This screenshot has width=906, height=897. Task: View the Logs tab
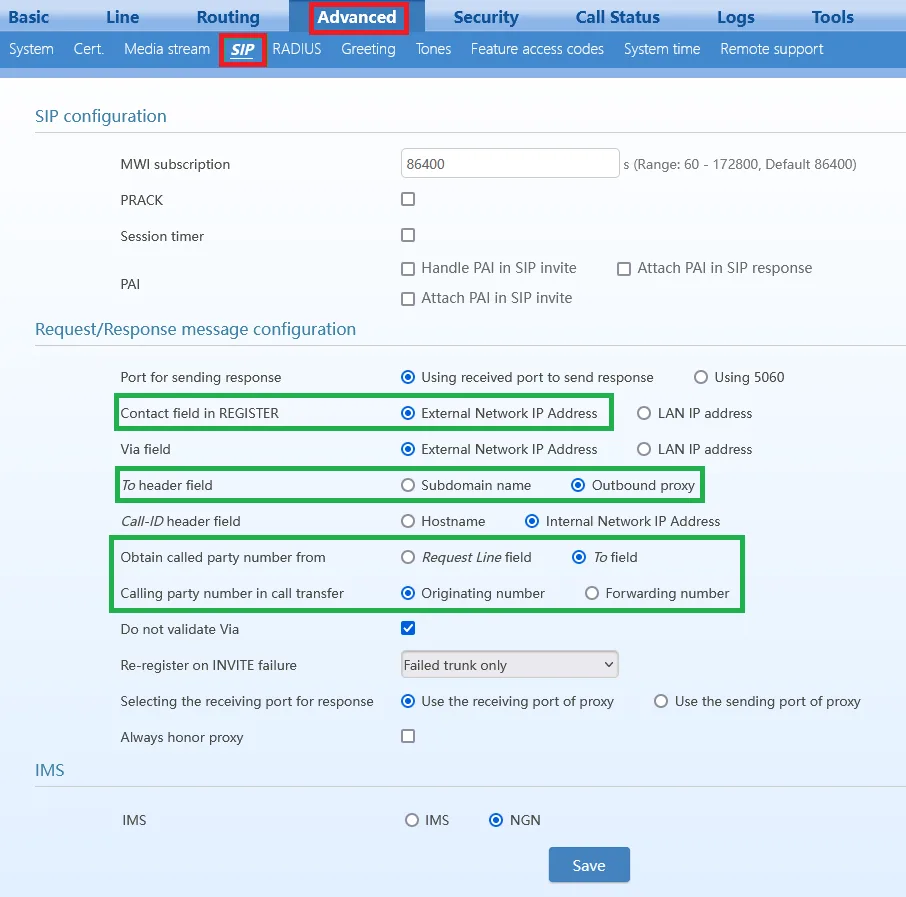pos(736,17)
